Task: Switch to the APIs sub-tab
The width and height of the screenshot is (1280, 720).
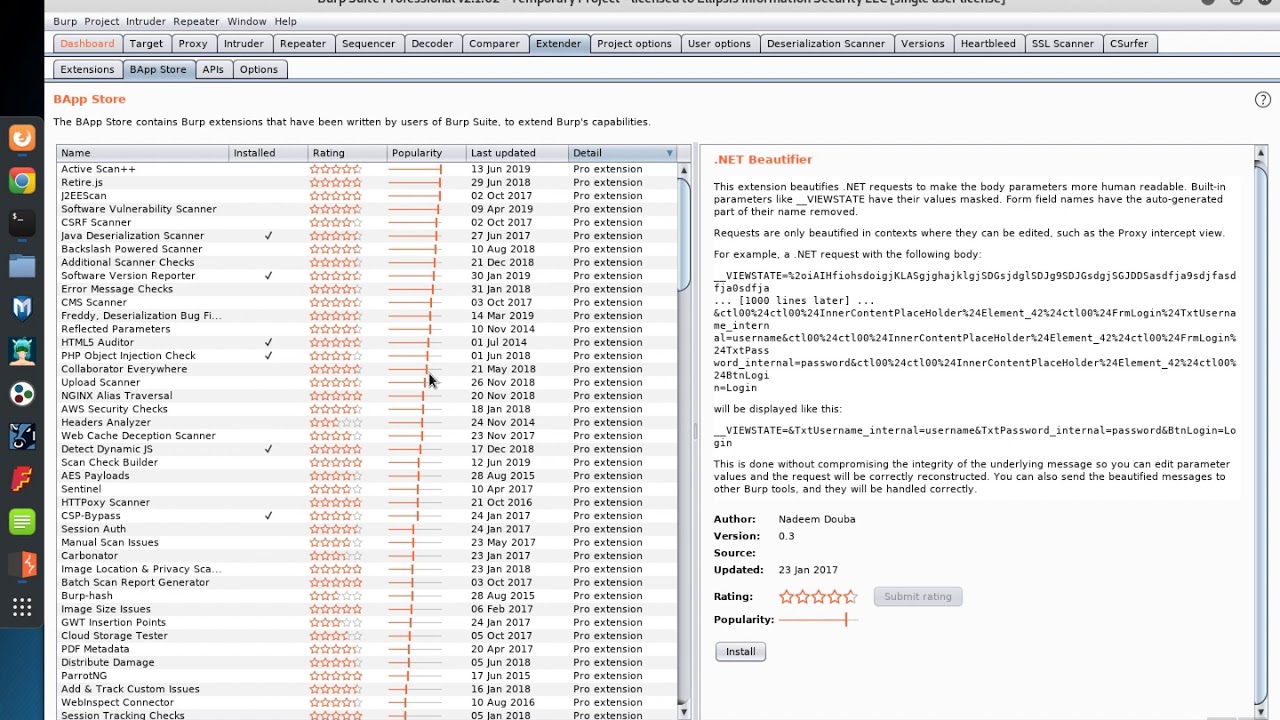Action: point(213,70)
